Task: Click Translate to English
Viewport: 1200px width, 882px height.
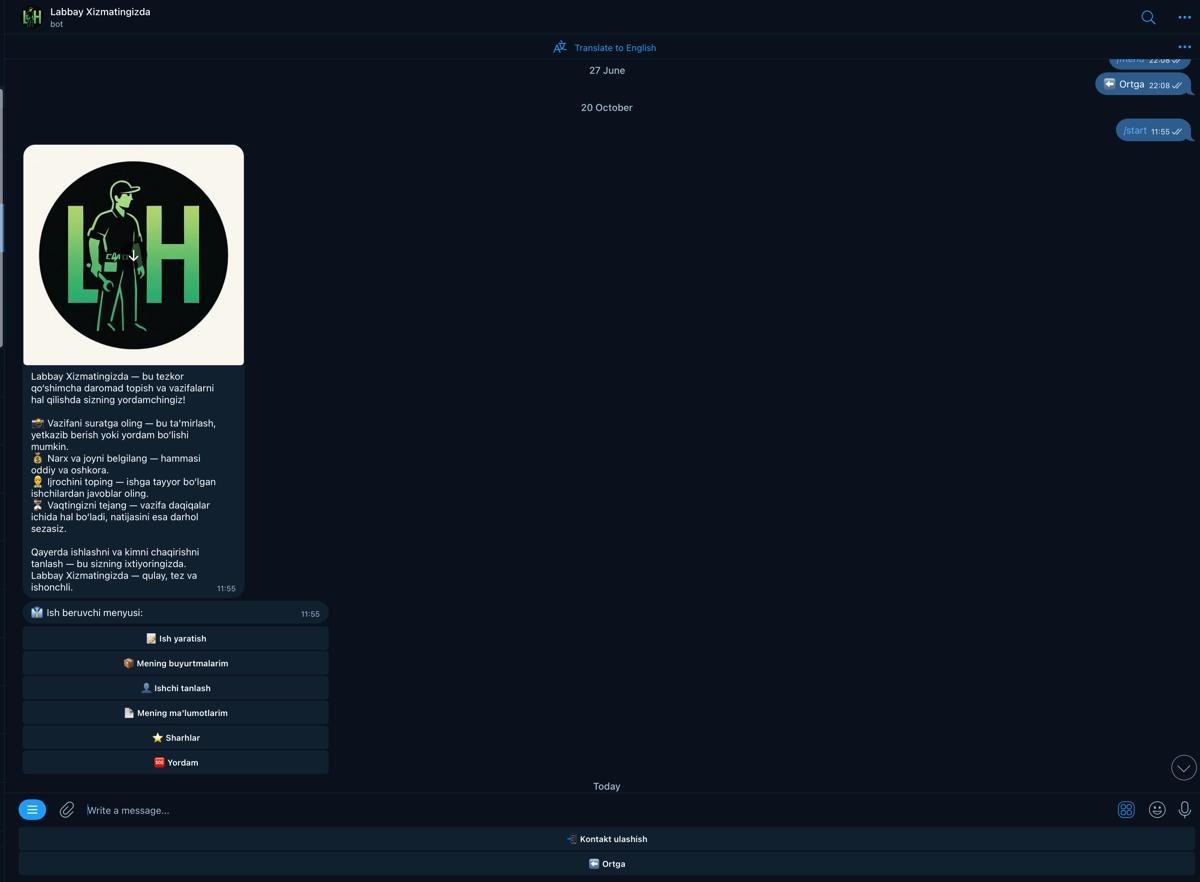Action: point(605,47)
